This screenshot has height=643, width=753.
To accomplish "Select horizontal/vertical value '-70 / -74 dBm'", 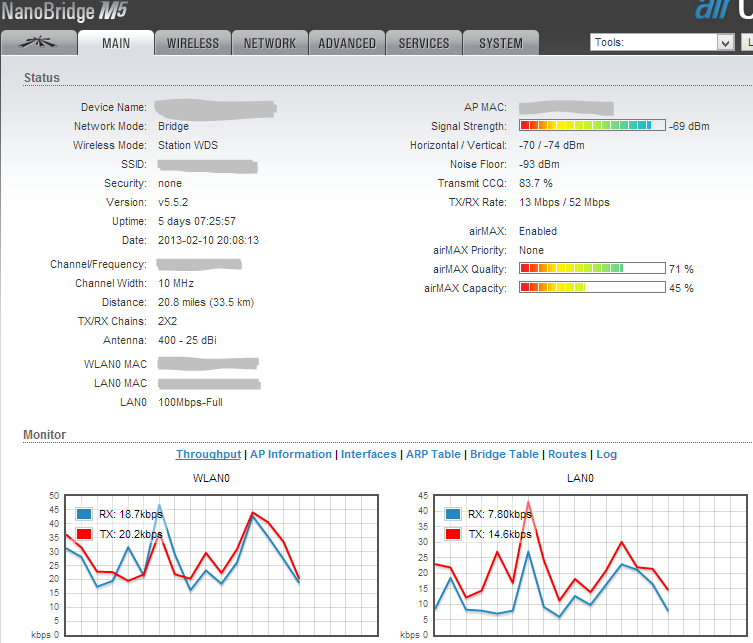I will [x=552, y=145].
